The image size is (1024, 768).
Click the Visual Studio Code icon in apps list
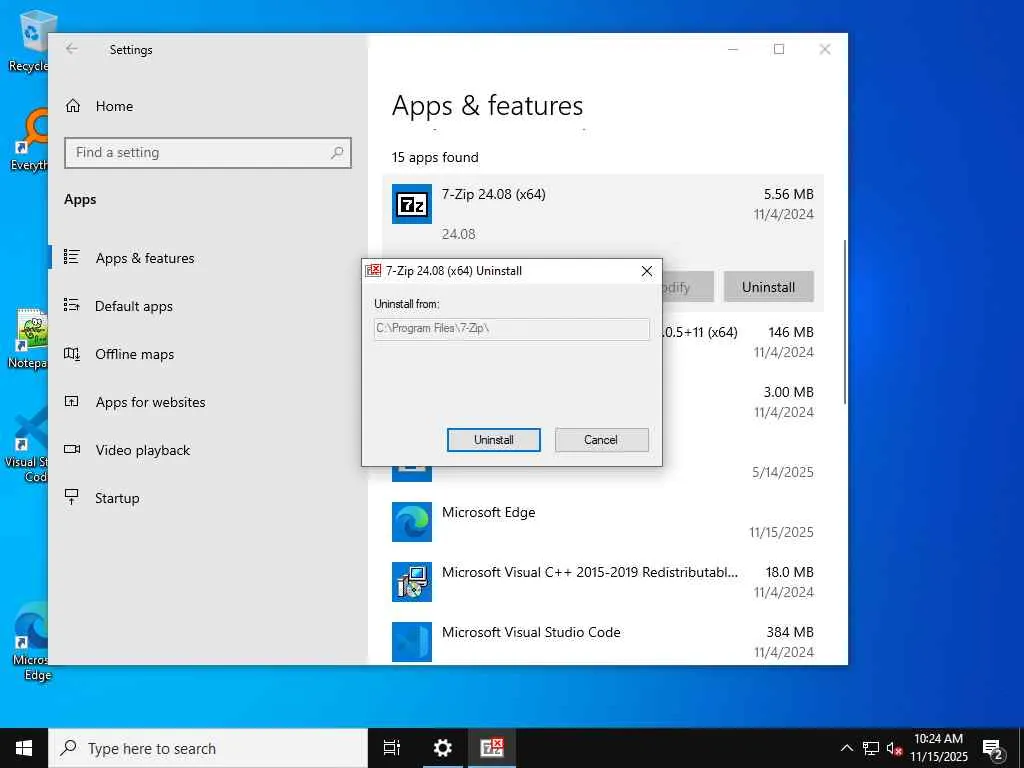pyautogui.click(x=411, y=642)
